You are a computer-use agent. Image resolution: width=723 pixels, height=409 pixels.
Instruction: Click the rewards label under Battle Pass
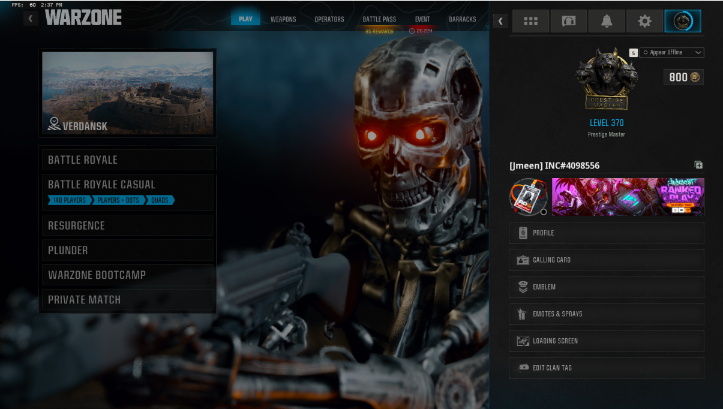pyautogui.click(x=379, y=31)
